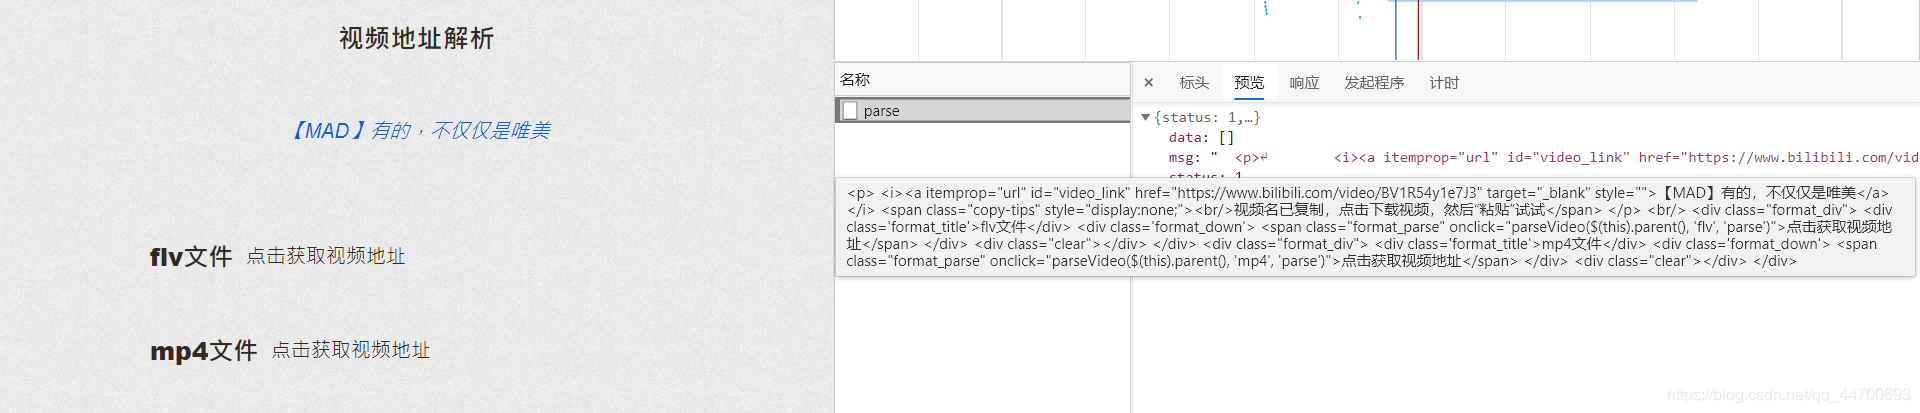1920x413 pixels.
Task: Click the red marker line in timeline
Action: pyautogui.click(x=1418, y=30)
